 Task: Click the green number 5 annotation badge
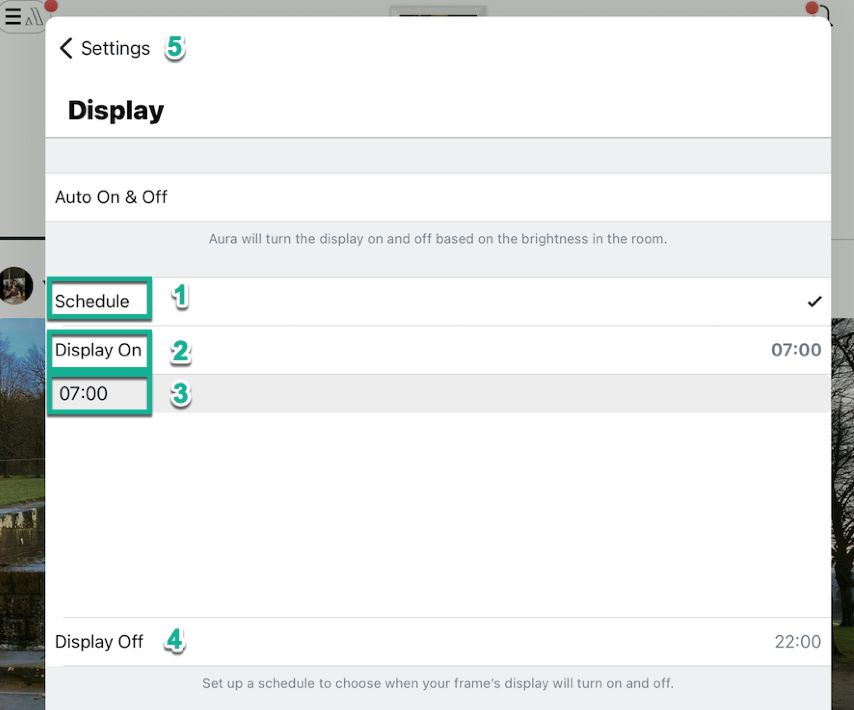point(175,47)
